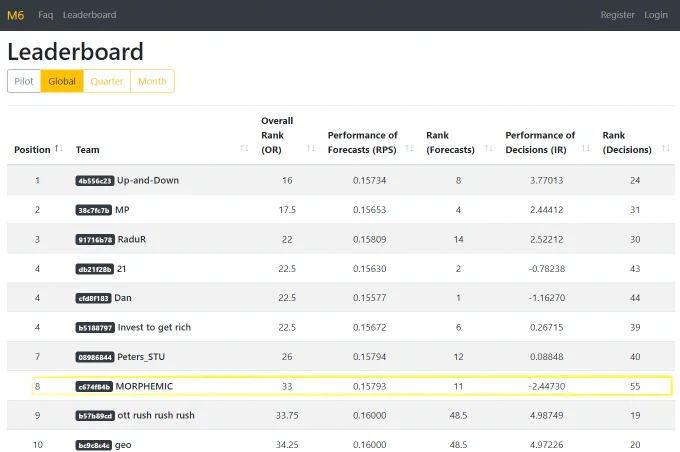680x452 pixels.
Task: Click IR value 4.97226 for geo
Action: [x=546, y=445]
